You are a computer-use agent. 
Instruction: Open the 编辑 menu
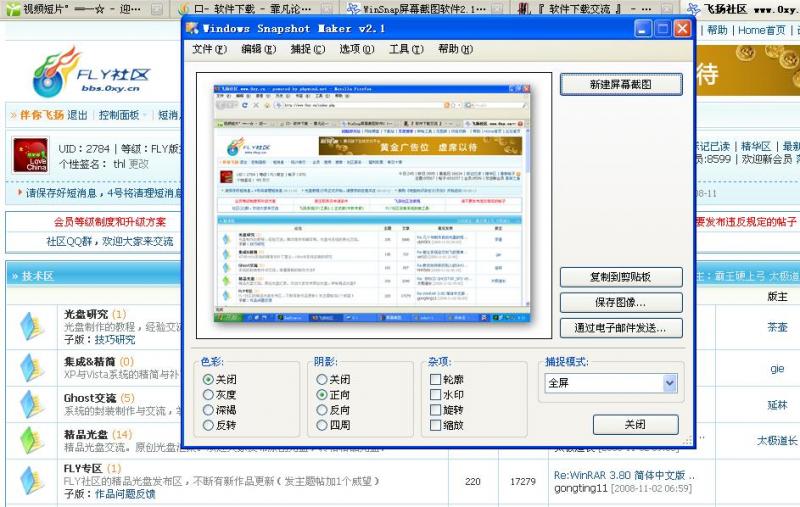point(258,49)
